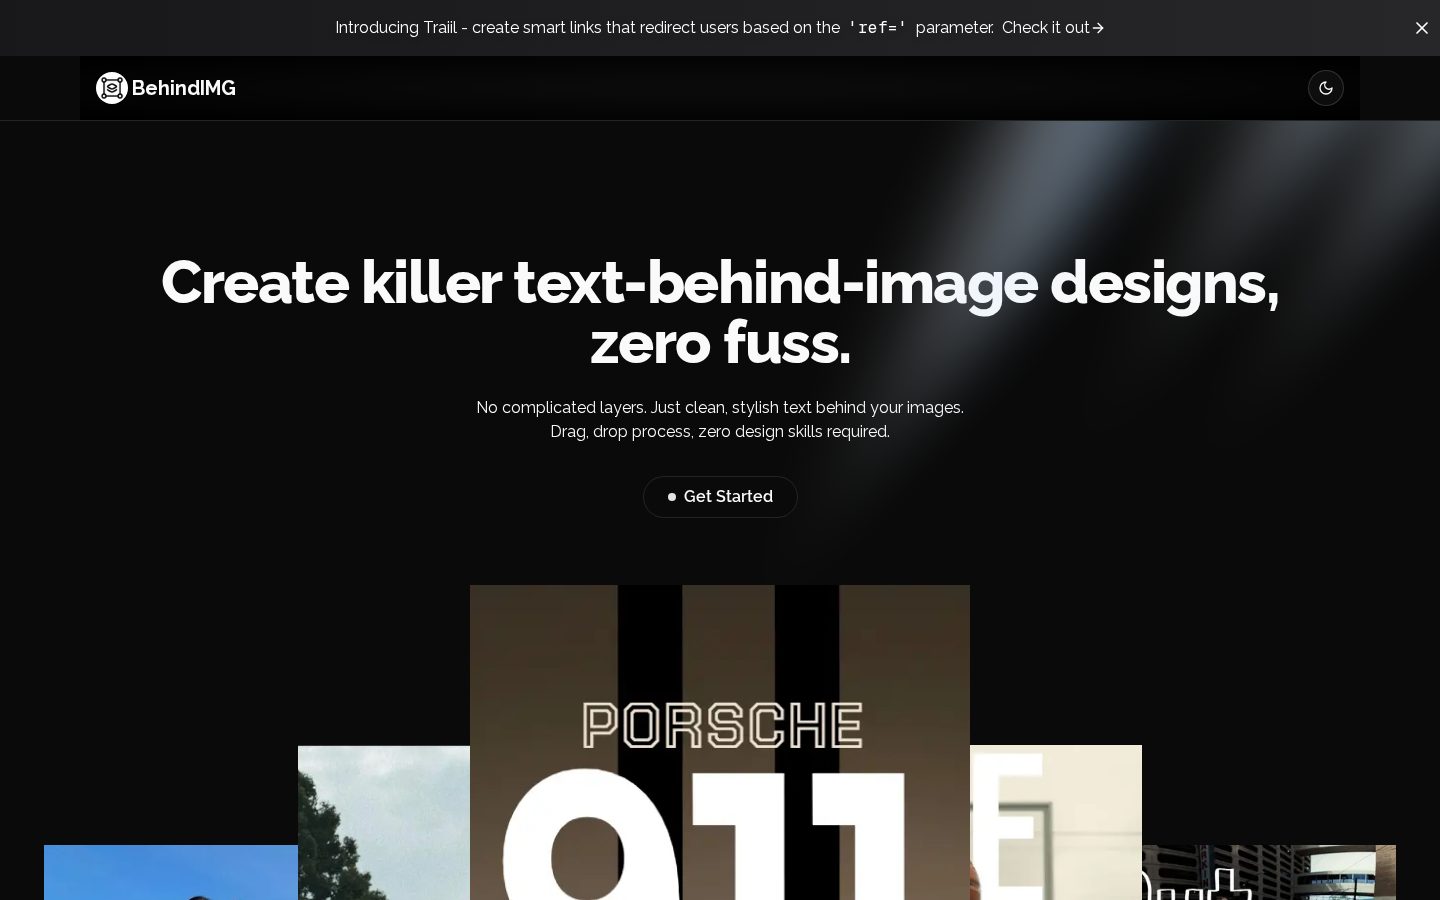The height and width of the screenshot is (900, 1440).
Task: Click the 'Create killer text-behind-image designs' headline
Action: pos(720,282)
